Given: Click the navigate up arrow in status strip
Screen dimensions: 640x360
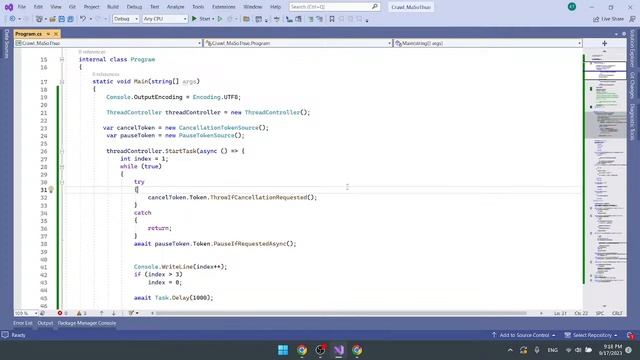Looking at the screenshot, I should click(102, 313).
